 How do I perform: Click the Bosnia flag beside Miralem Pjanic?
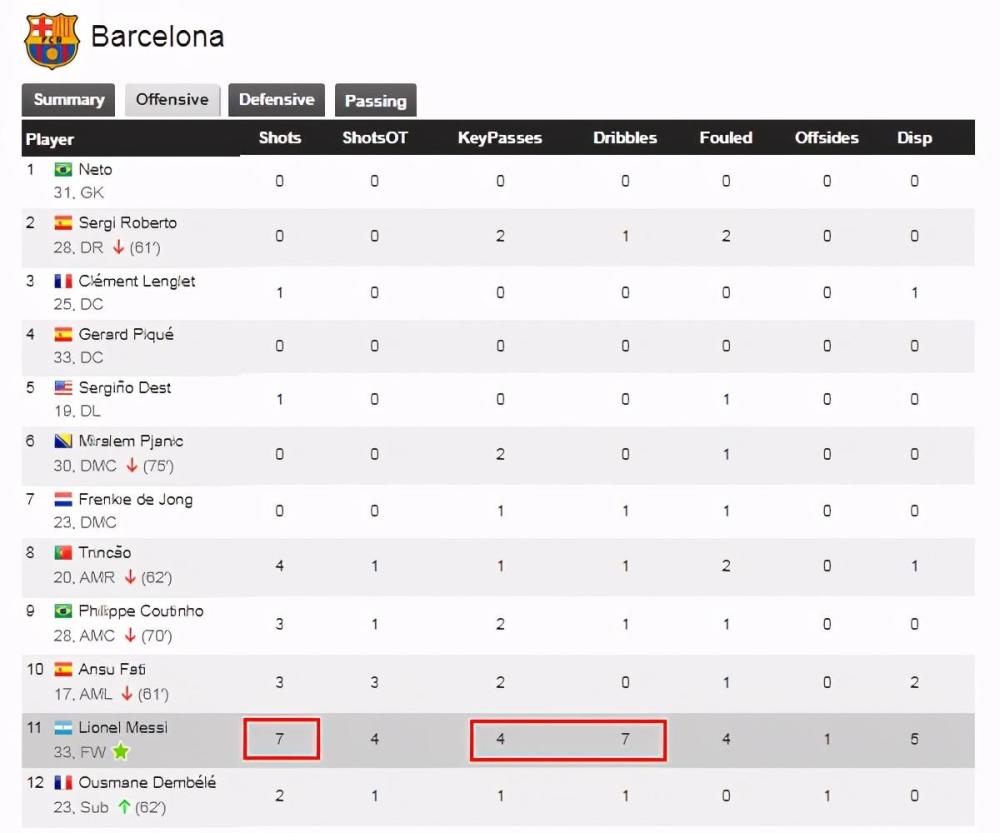[63, 441]
